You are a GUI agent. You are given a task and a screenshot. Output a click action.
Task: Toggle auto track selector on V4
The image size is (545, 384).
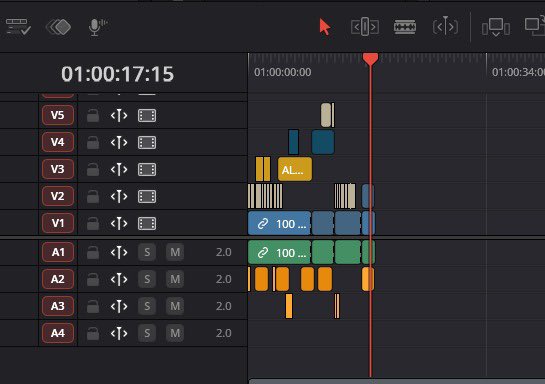(119, 142)
